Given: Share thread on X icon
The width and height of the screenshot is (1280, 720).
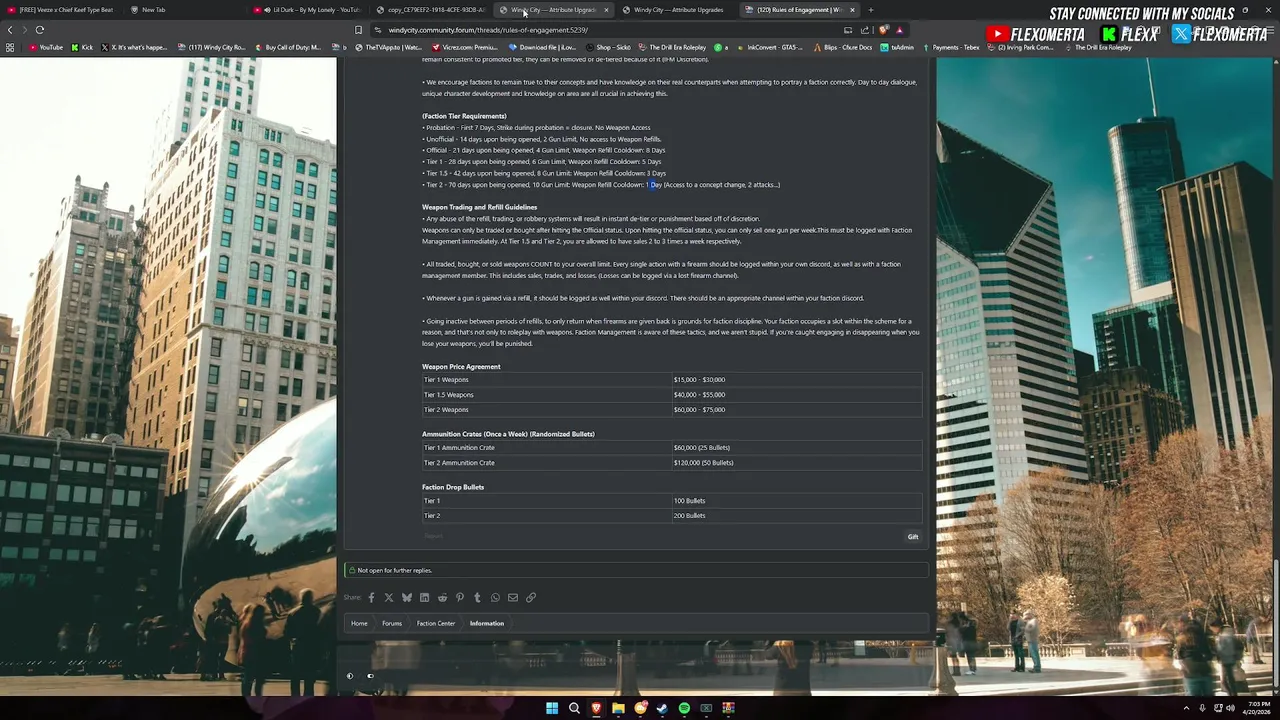Looking at the screenshot, I should pyautogui.click(x=389, y=598).
